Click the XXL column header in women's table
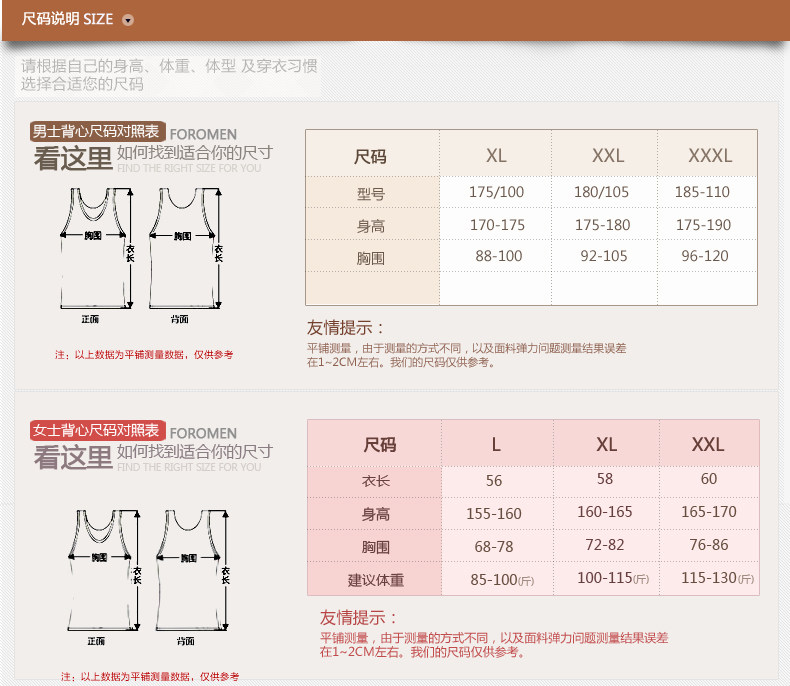Screen dimensions: 790x686 point(708,444)
